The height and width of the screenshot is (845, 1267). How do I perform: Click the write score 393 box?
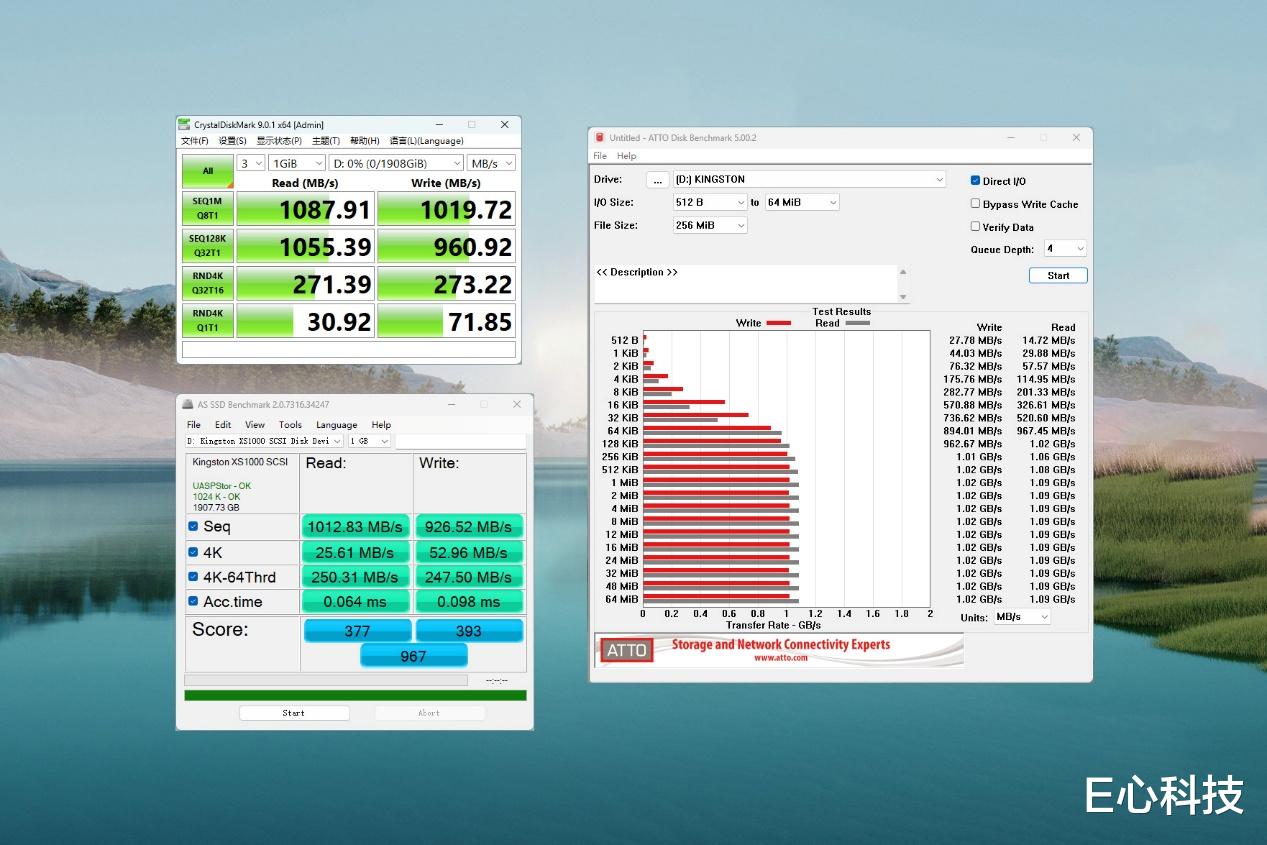click(x=469, y=631)
